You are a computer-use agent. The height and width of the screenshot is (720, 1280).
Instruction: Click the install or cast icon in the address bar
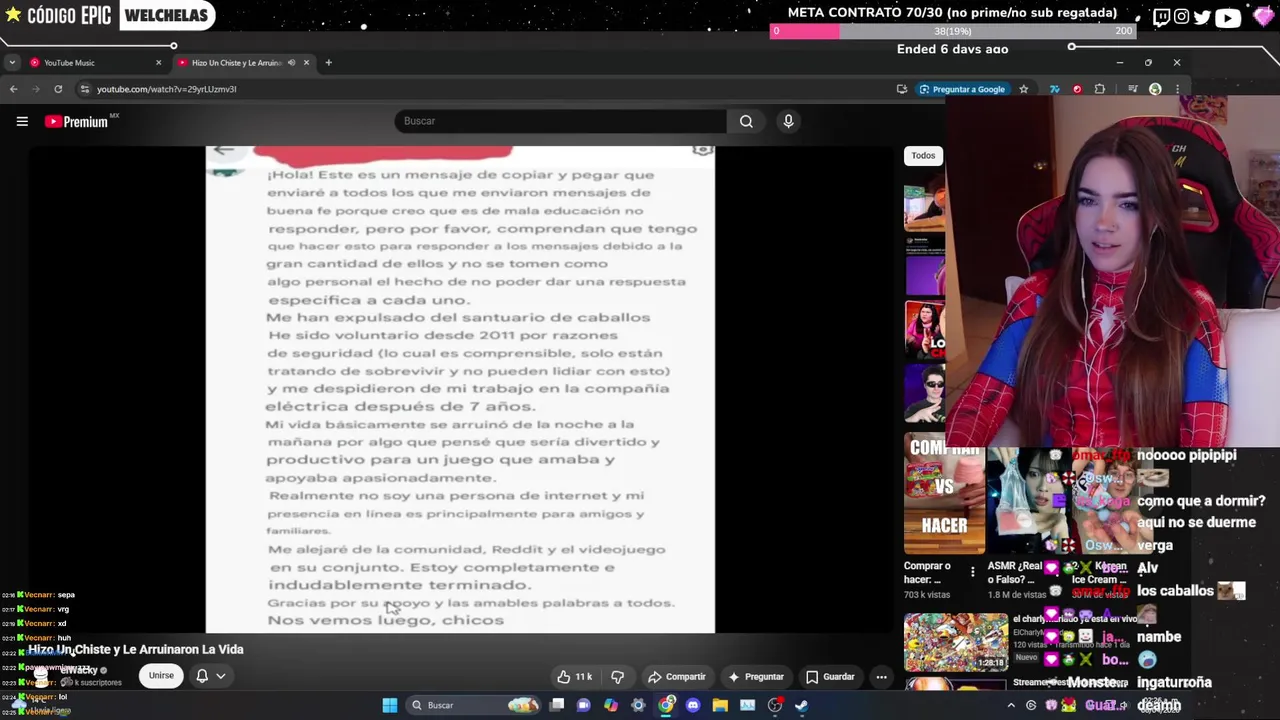coord(901,89)
